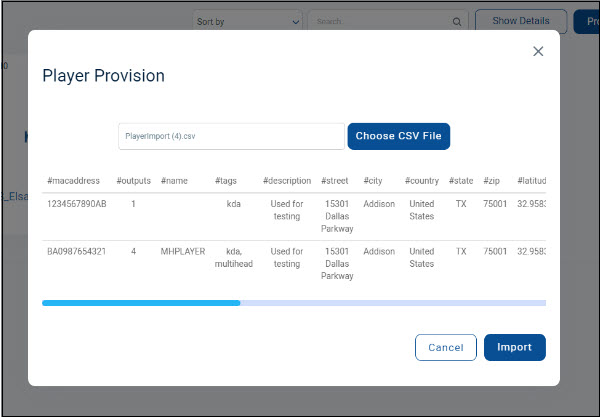
Task: Open the Sort by dropdown
Action: (x=248, y=21)
